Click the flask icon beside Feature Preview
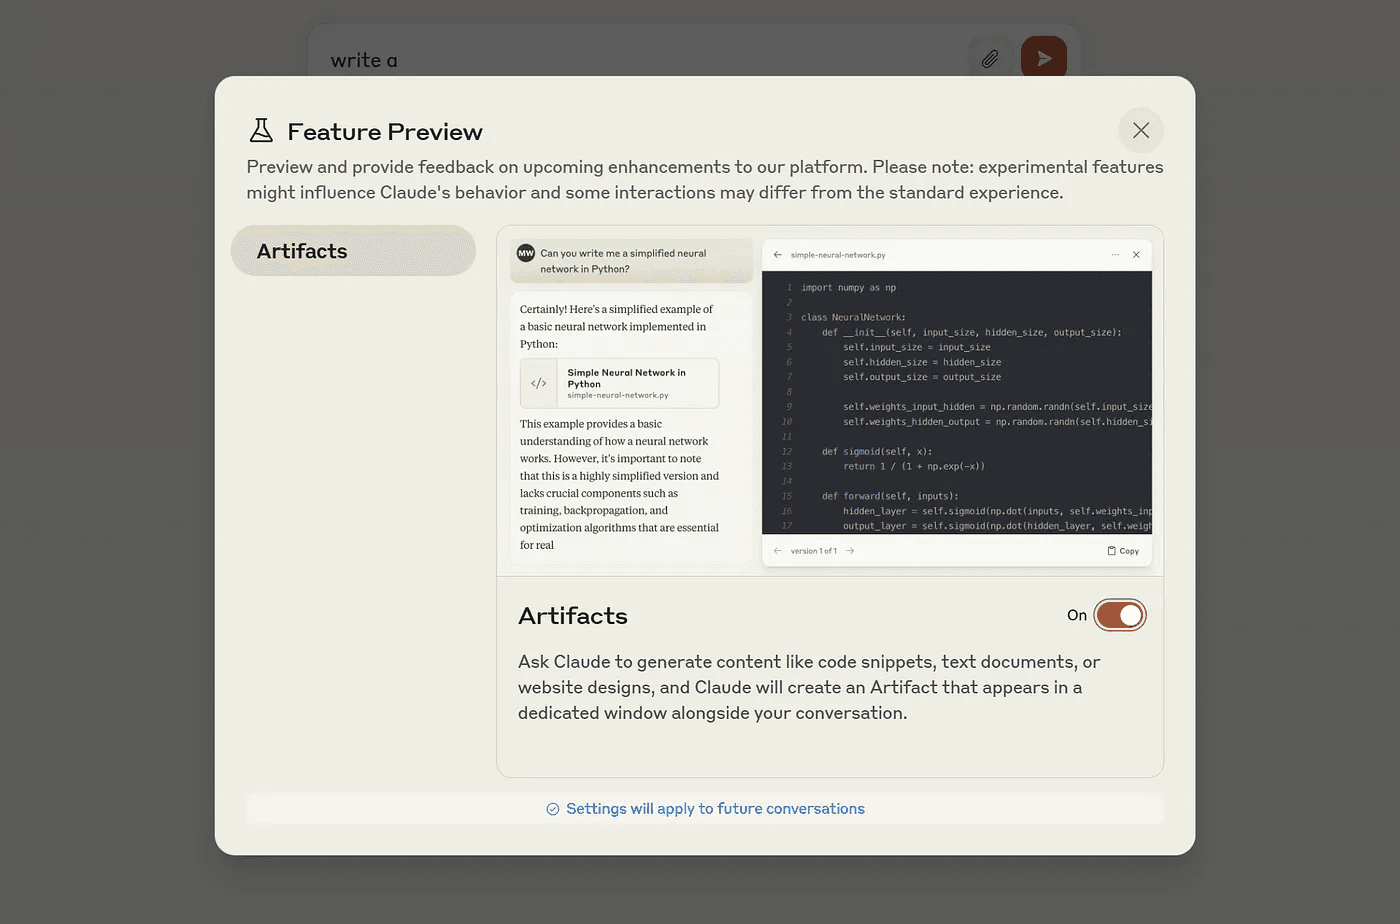 click(261, 131)
